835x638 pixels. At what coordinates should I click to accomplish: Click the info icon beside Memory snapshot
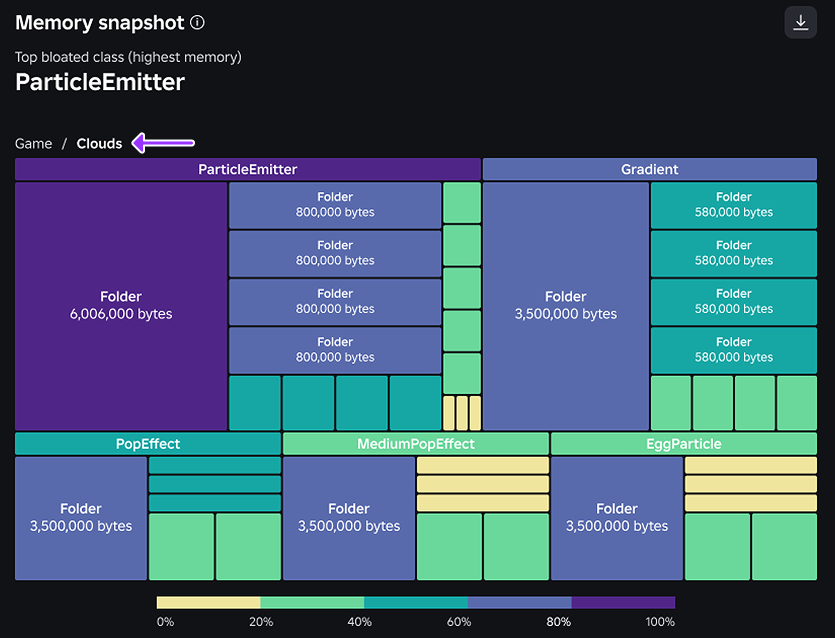pos(198,22)
